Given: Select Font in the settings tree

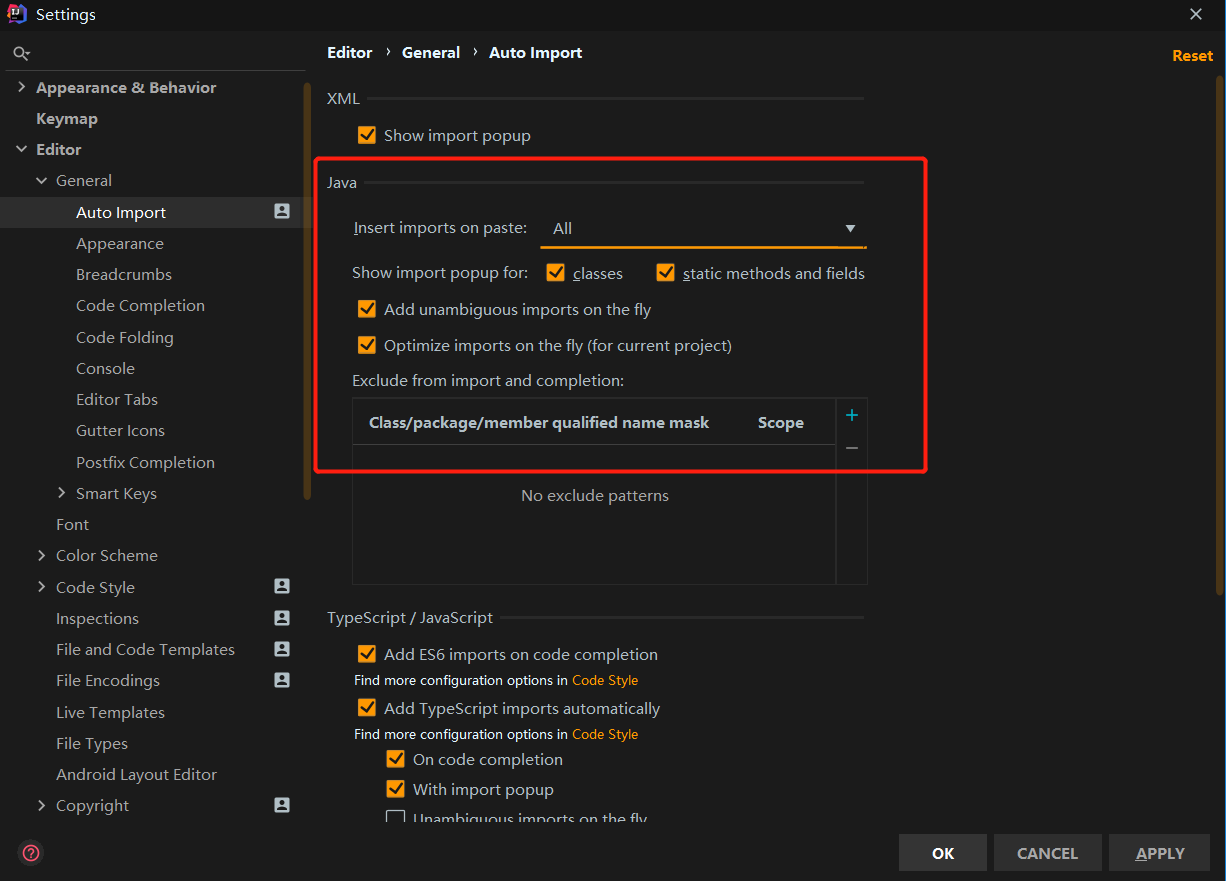Looking at the screenshot, I should tap(72, 524).
